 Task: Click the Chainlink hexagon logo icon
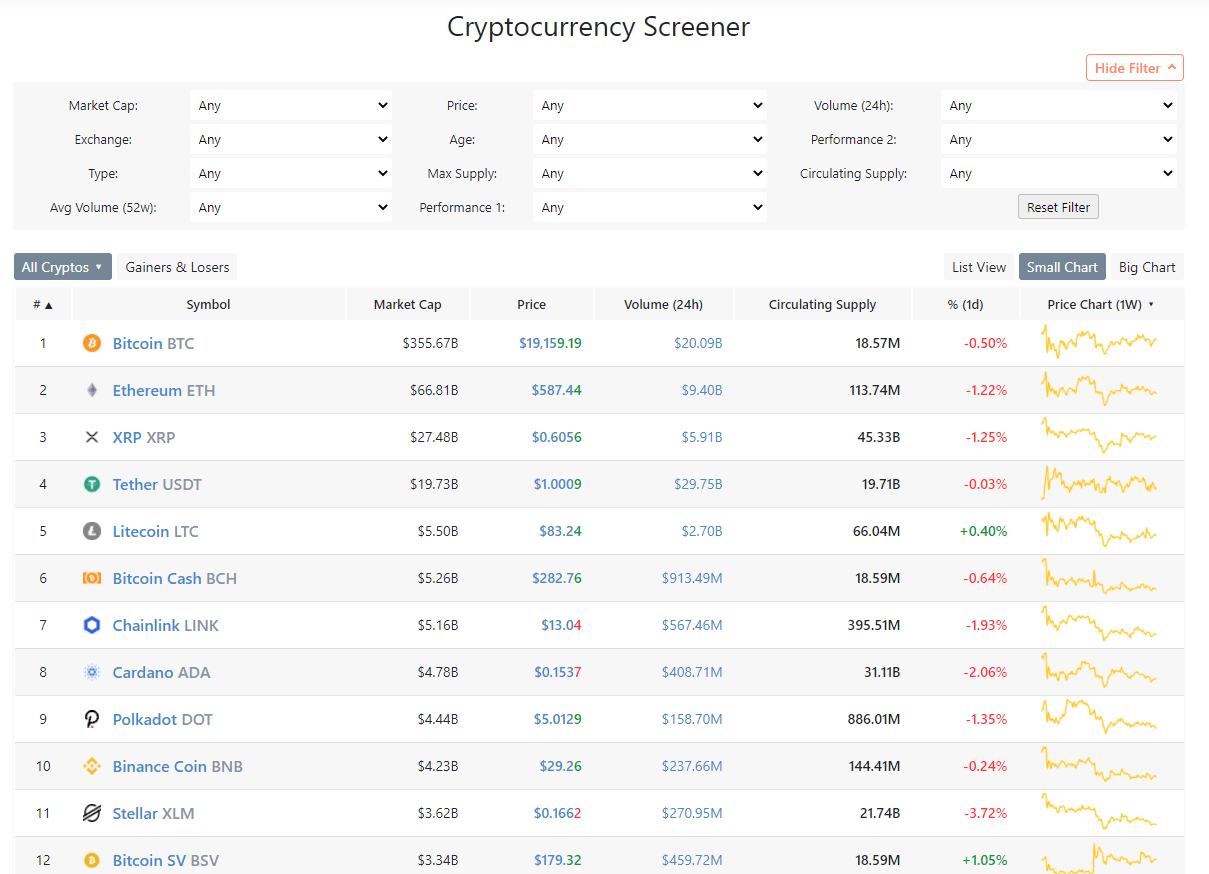point(92,625)
